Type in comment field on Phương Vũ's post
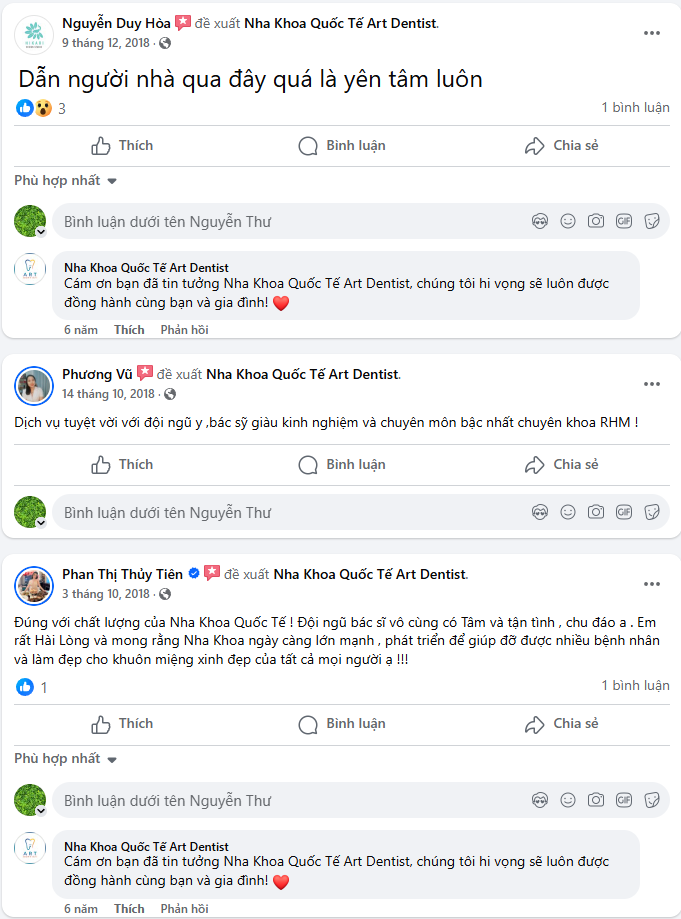Image resolution: width=681 pixels, height=919 pixels. tap(290, 512)
